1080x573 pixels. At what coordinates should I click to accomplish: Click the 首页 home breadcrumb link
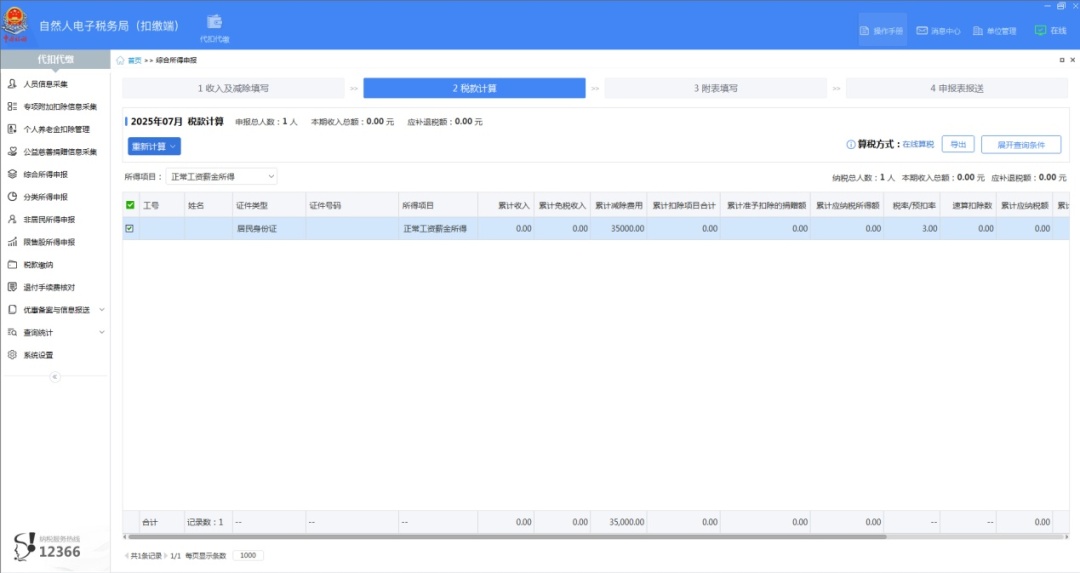[133, 60]
